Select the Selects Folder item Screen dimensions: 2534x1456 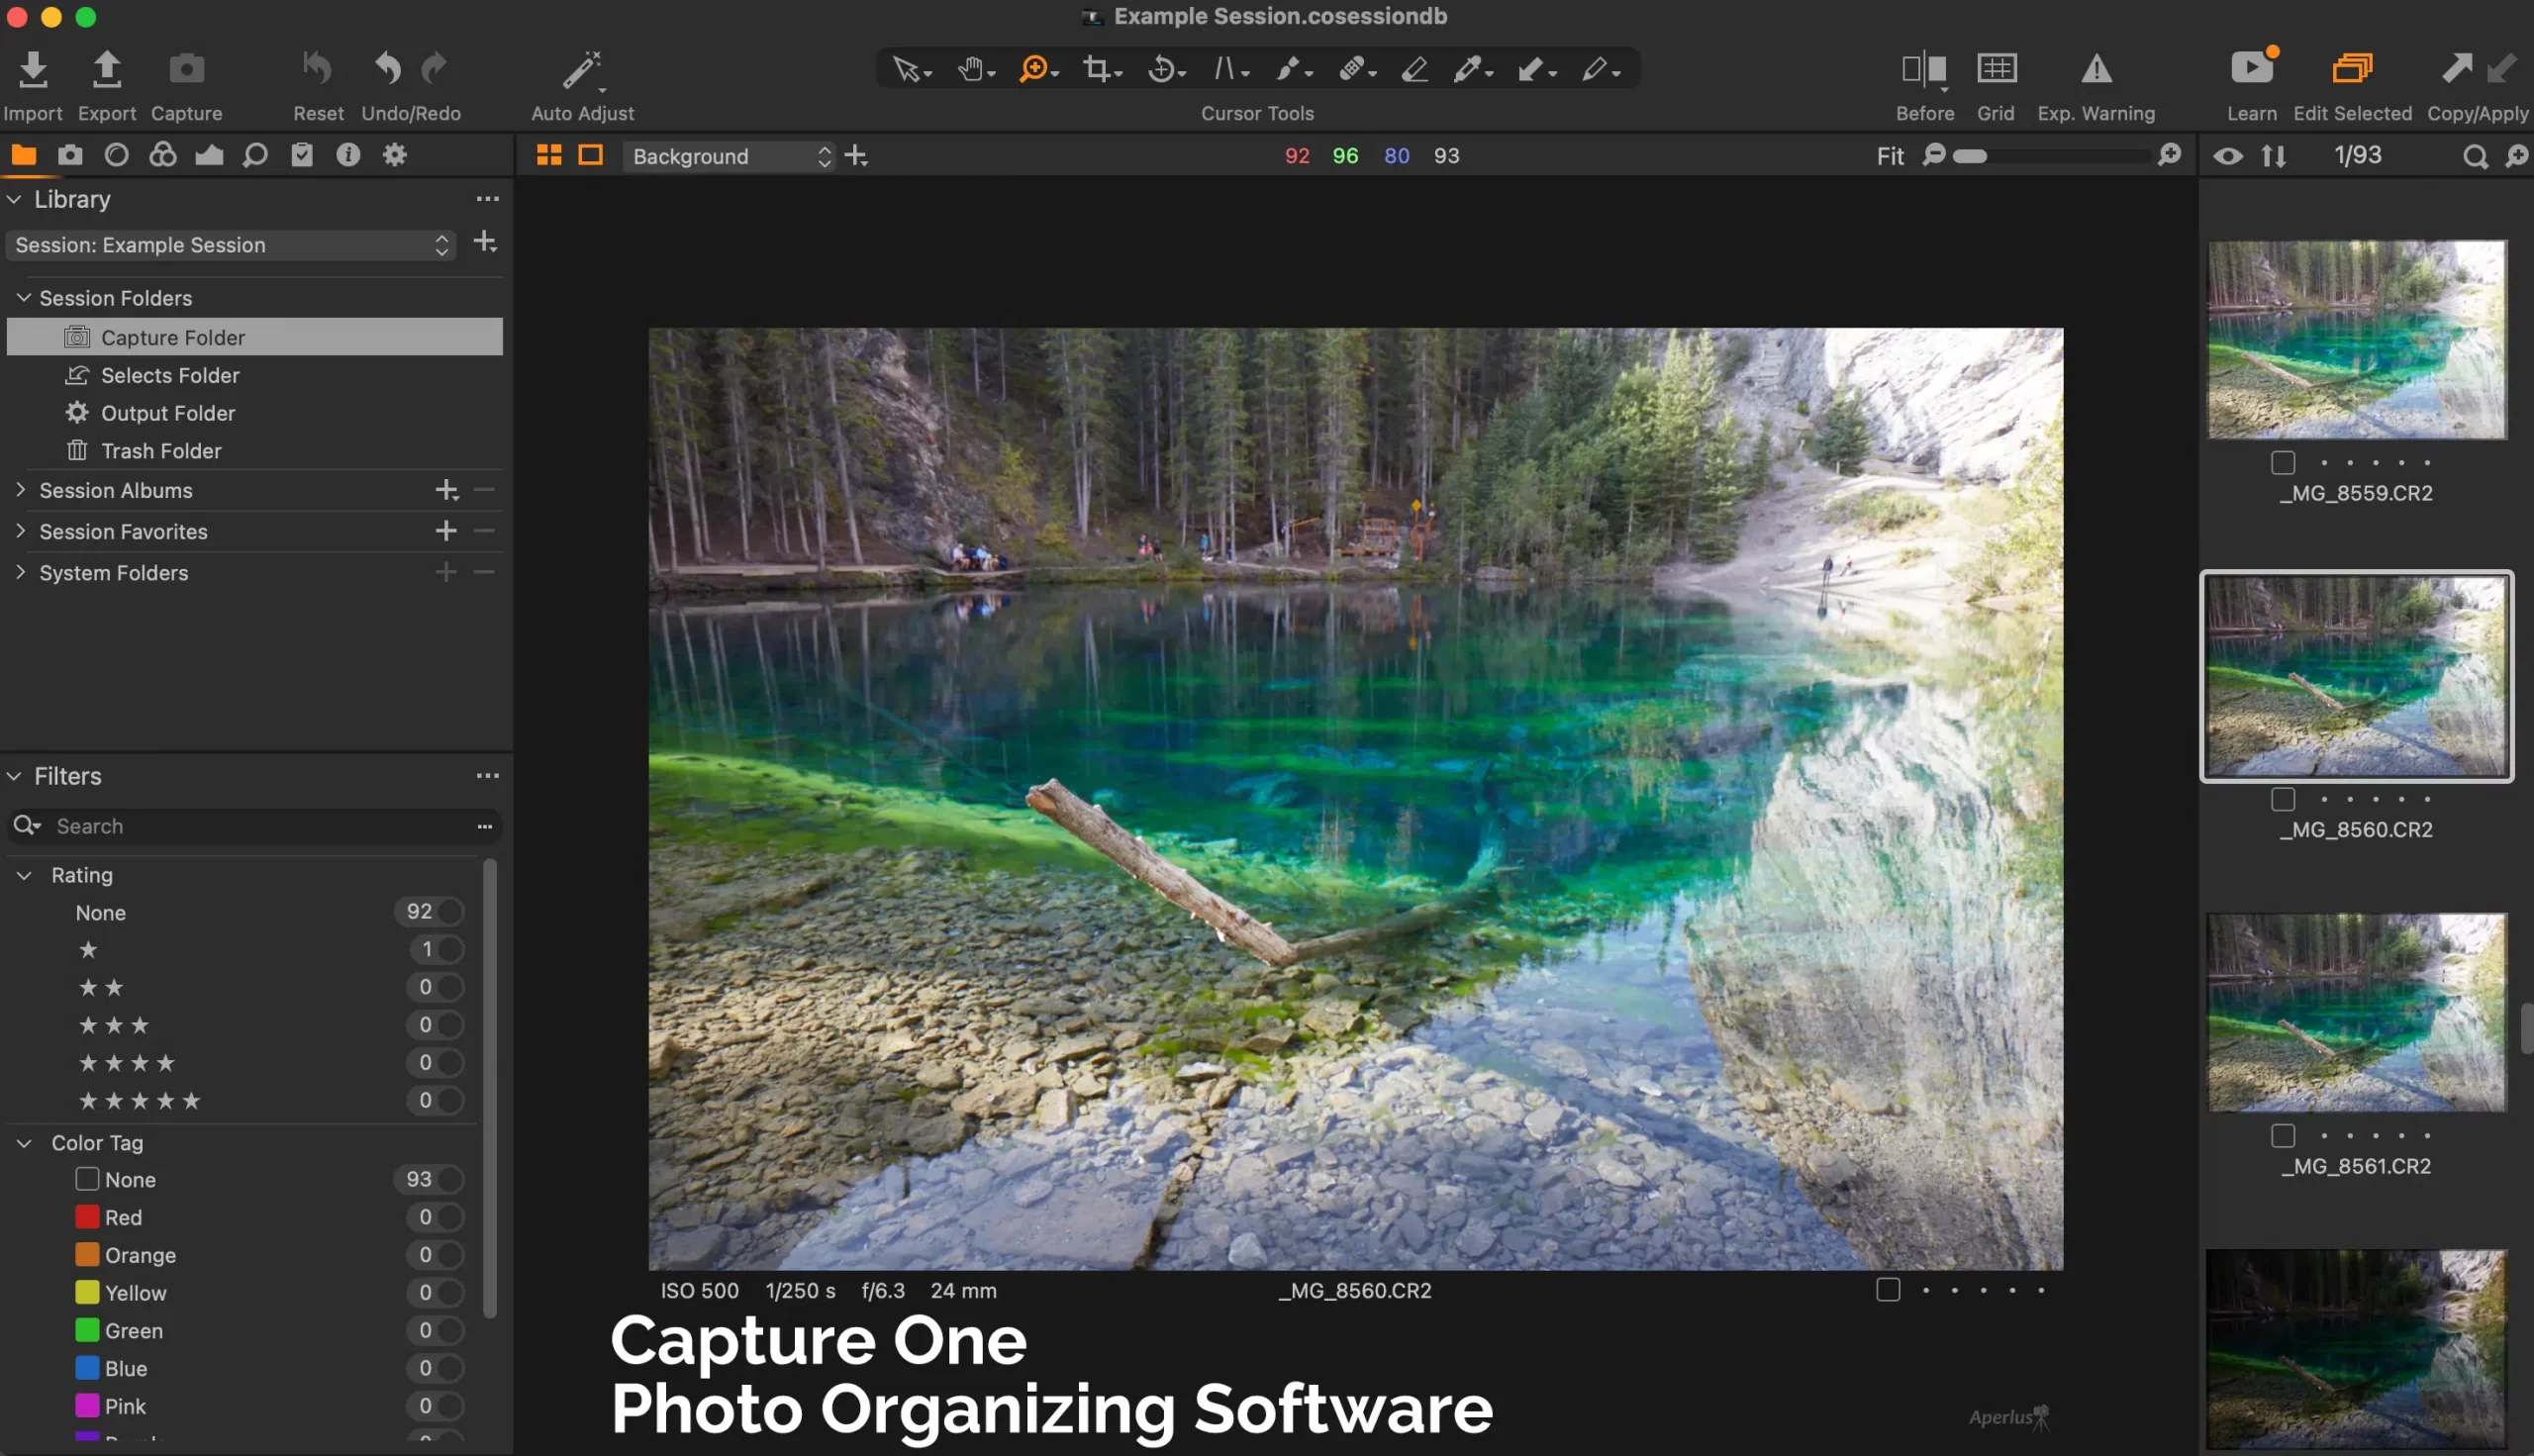click(x=170, y=375)
